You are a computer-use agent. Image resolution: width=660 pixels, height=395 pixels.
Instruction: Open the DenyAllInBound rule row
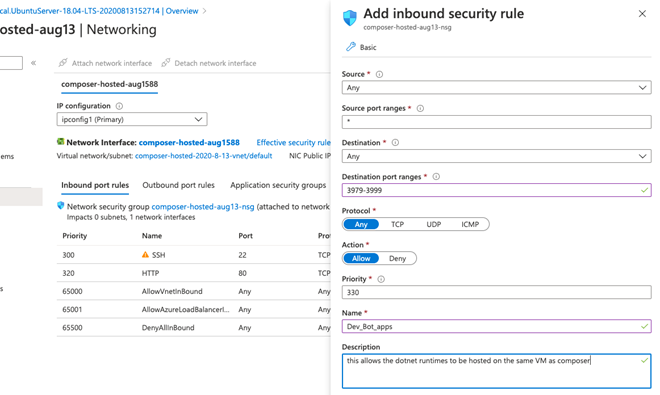click(x=194, y=327)
